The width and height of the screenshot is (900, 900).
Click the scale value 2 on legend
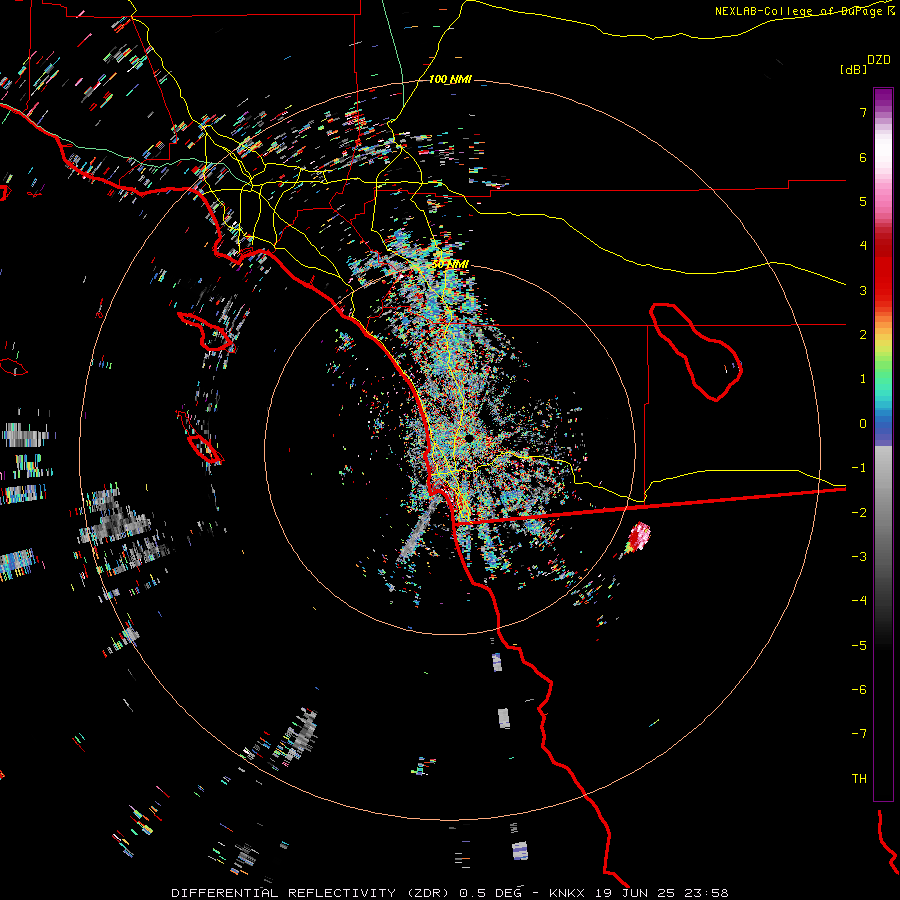pos(863,335)
